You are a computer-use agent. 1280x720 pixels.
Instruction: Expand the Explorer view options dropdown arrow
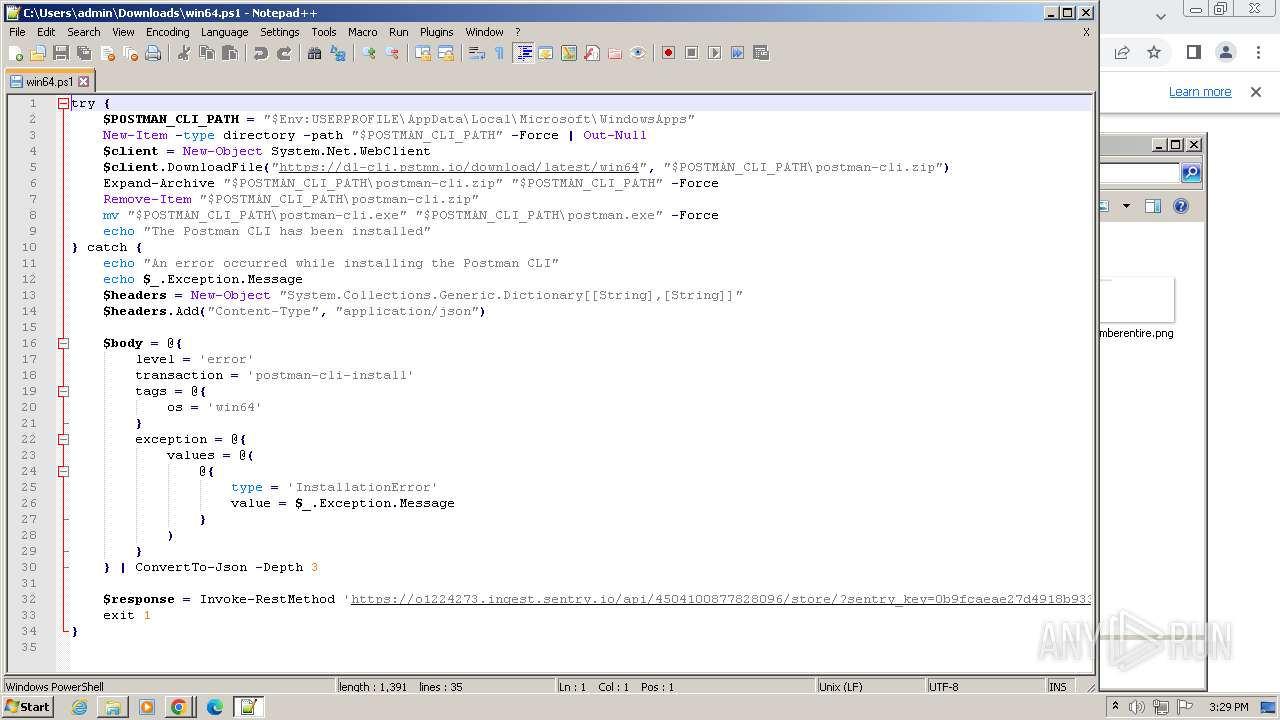pos(1126,206)
